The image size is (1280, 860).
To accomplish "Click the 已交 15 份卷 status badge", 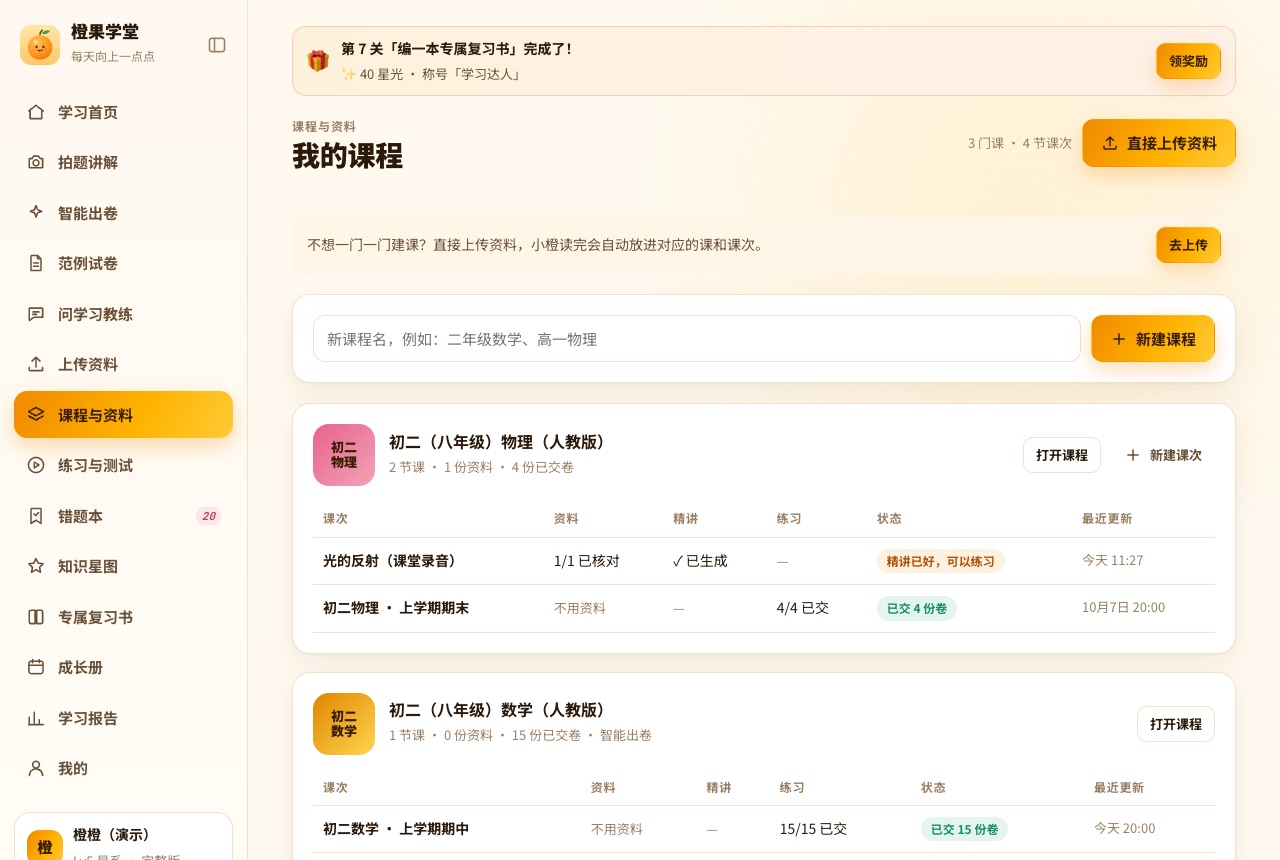I will point(964,829).
